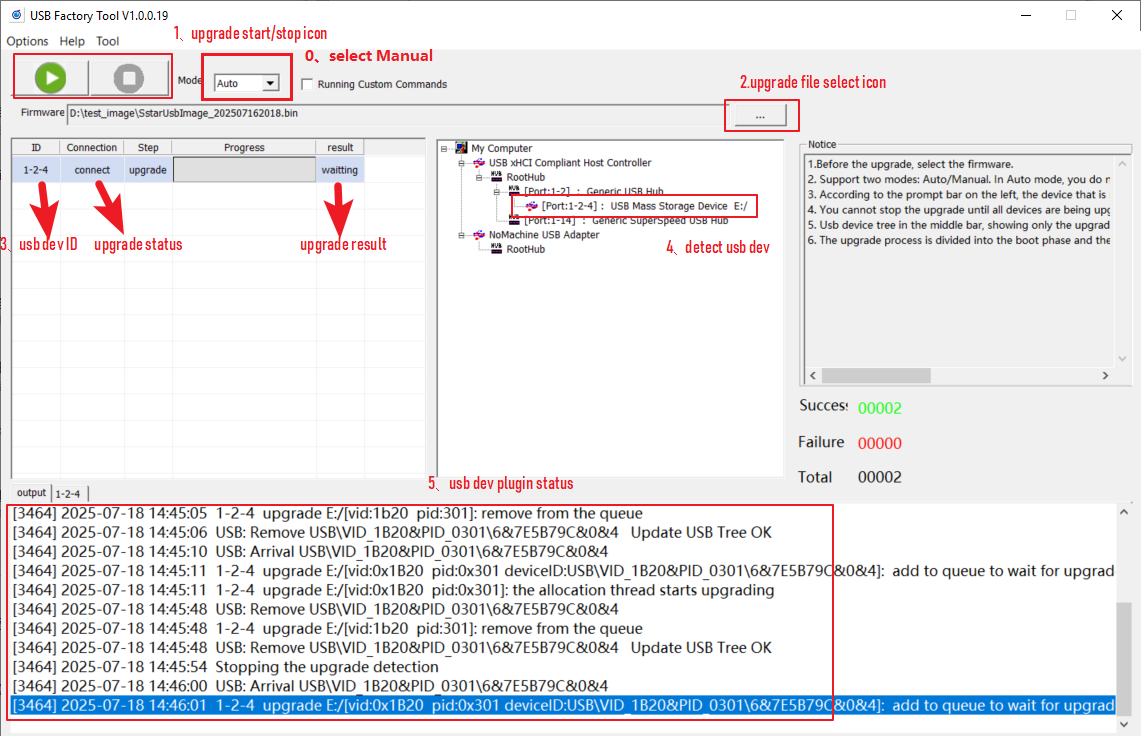The height and width of the screenshot is (736, 1141).
Task: Open the Help menu
Action: pos(72,41)
